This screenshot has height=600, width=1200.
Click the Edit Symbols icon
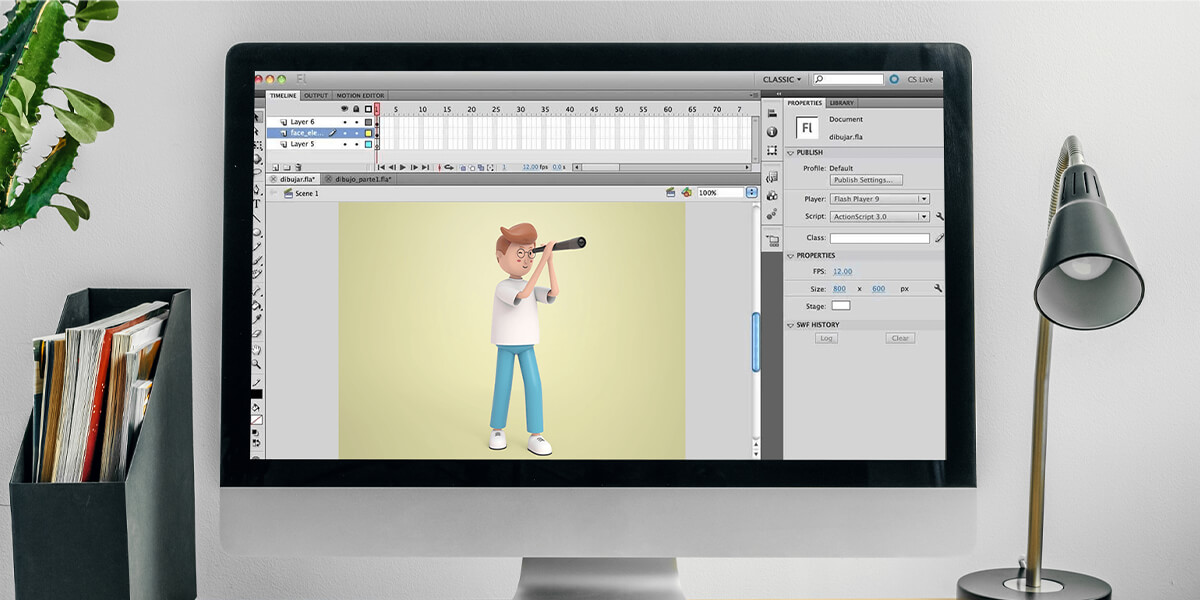tap(686, 192)
